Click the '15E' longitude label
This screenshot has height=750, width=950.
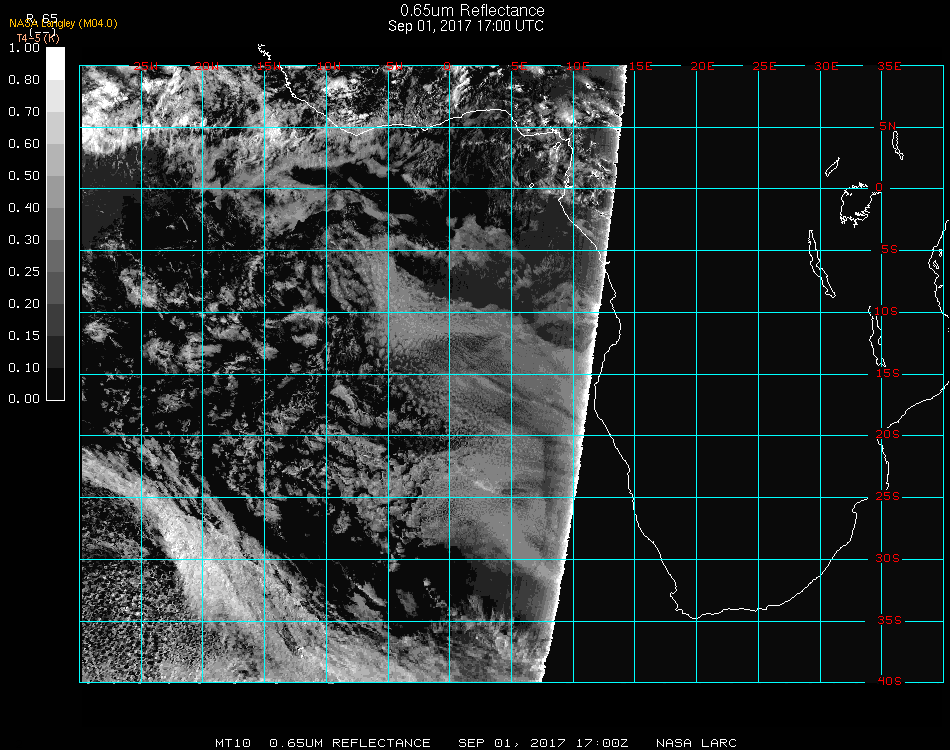(x=640, y=66)
